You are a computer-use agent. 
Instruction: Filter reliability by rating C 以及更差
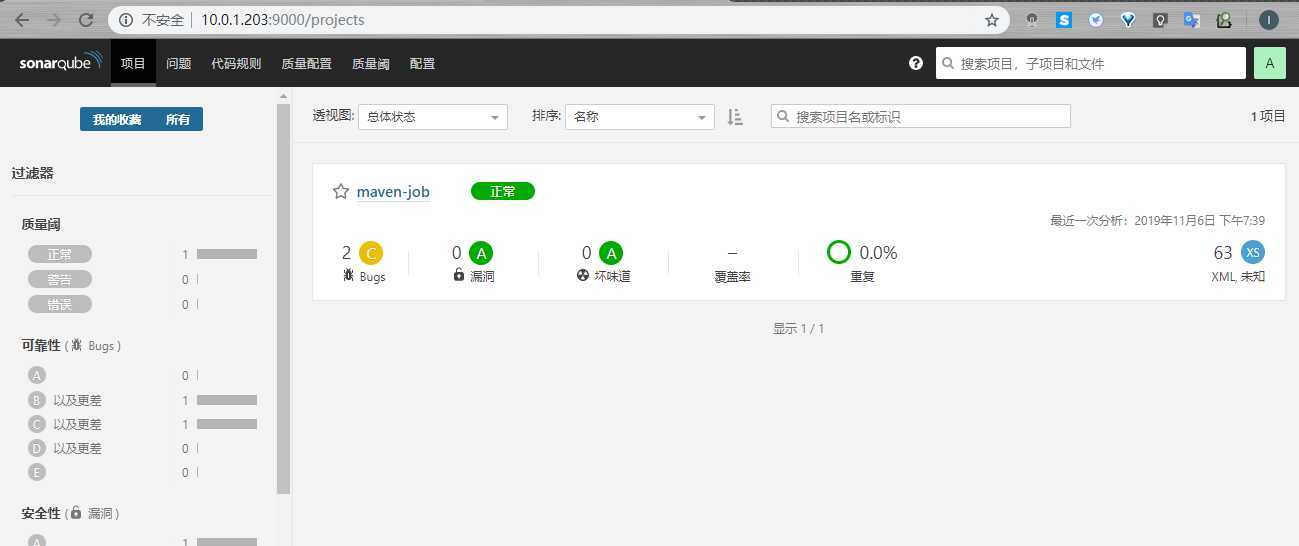pos(65,424)
